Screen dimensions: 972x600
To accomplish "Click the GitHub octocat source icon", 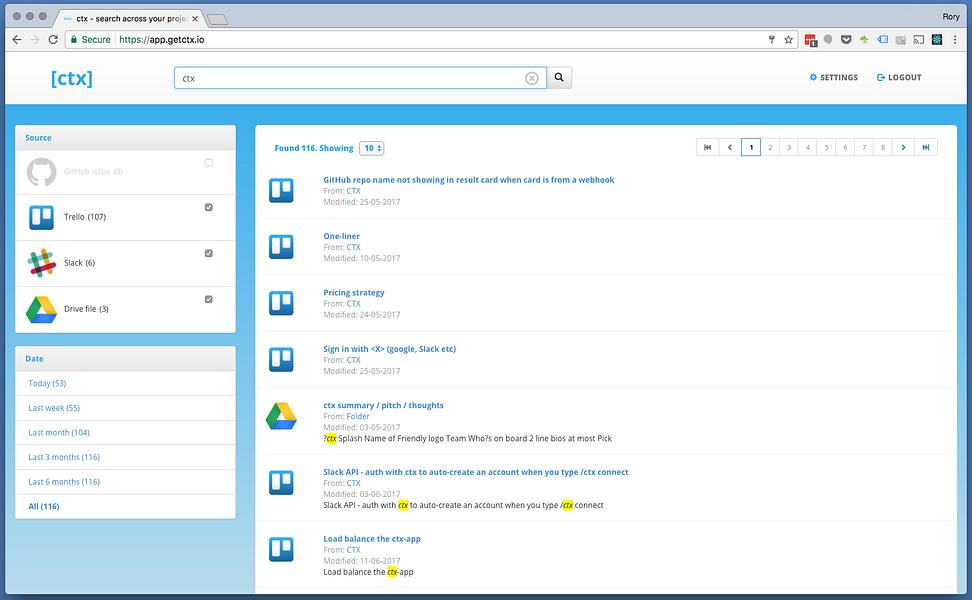I will pos(42,172).
